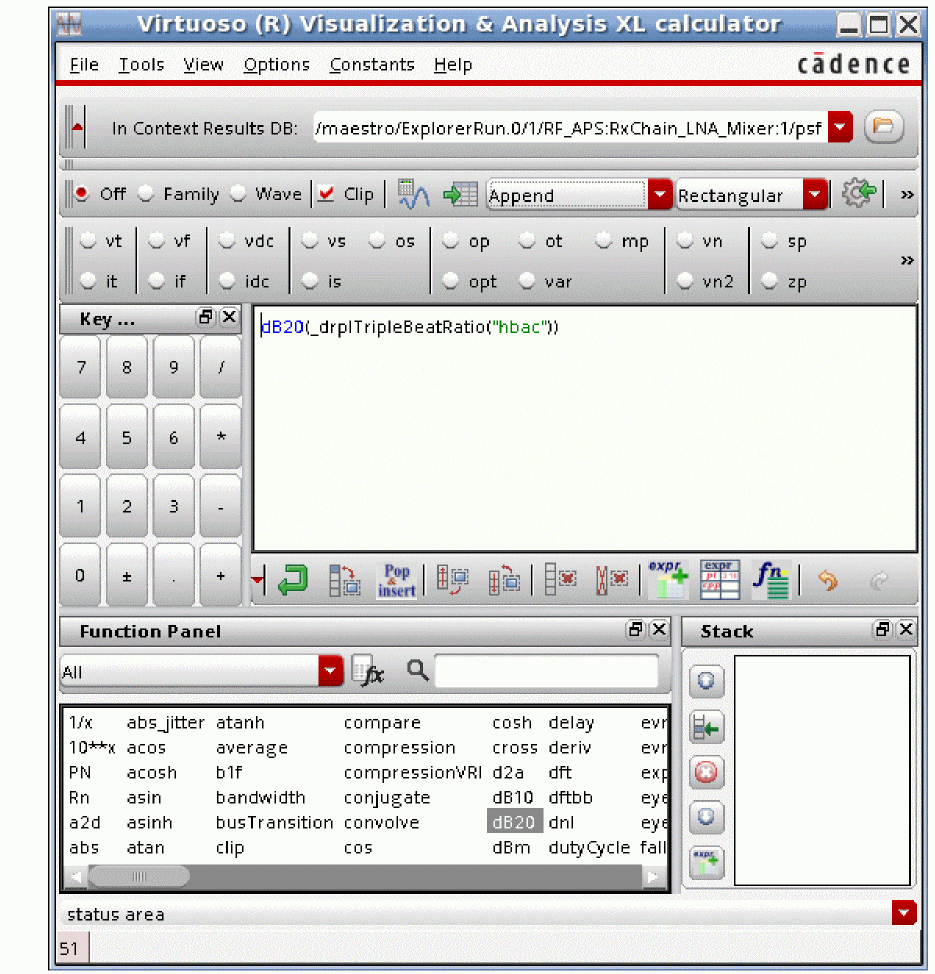The image size is (935, 974).
Task: Click Stack panel red delete icon
Action: click(x=706, y=772)
